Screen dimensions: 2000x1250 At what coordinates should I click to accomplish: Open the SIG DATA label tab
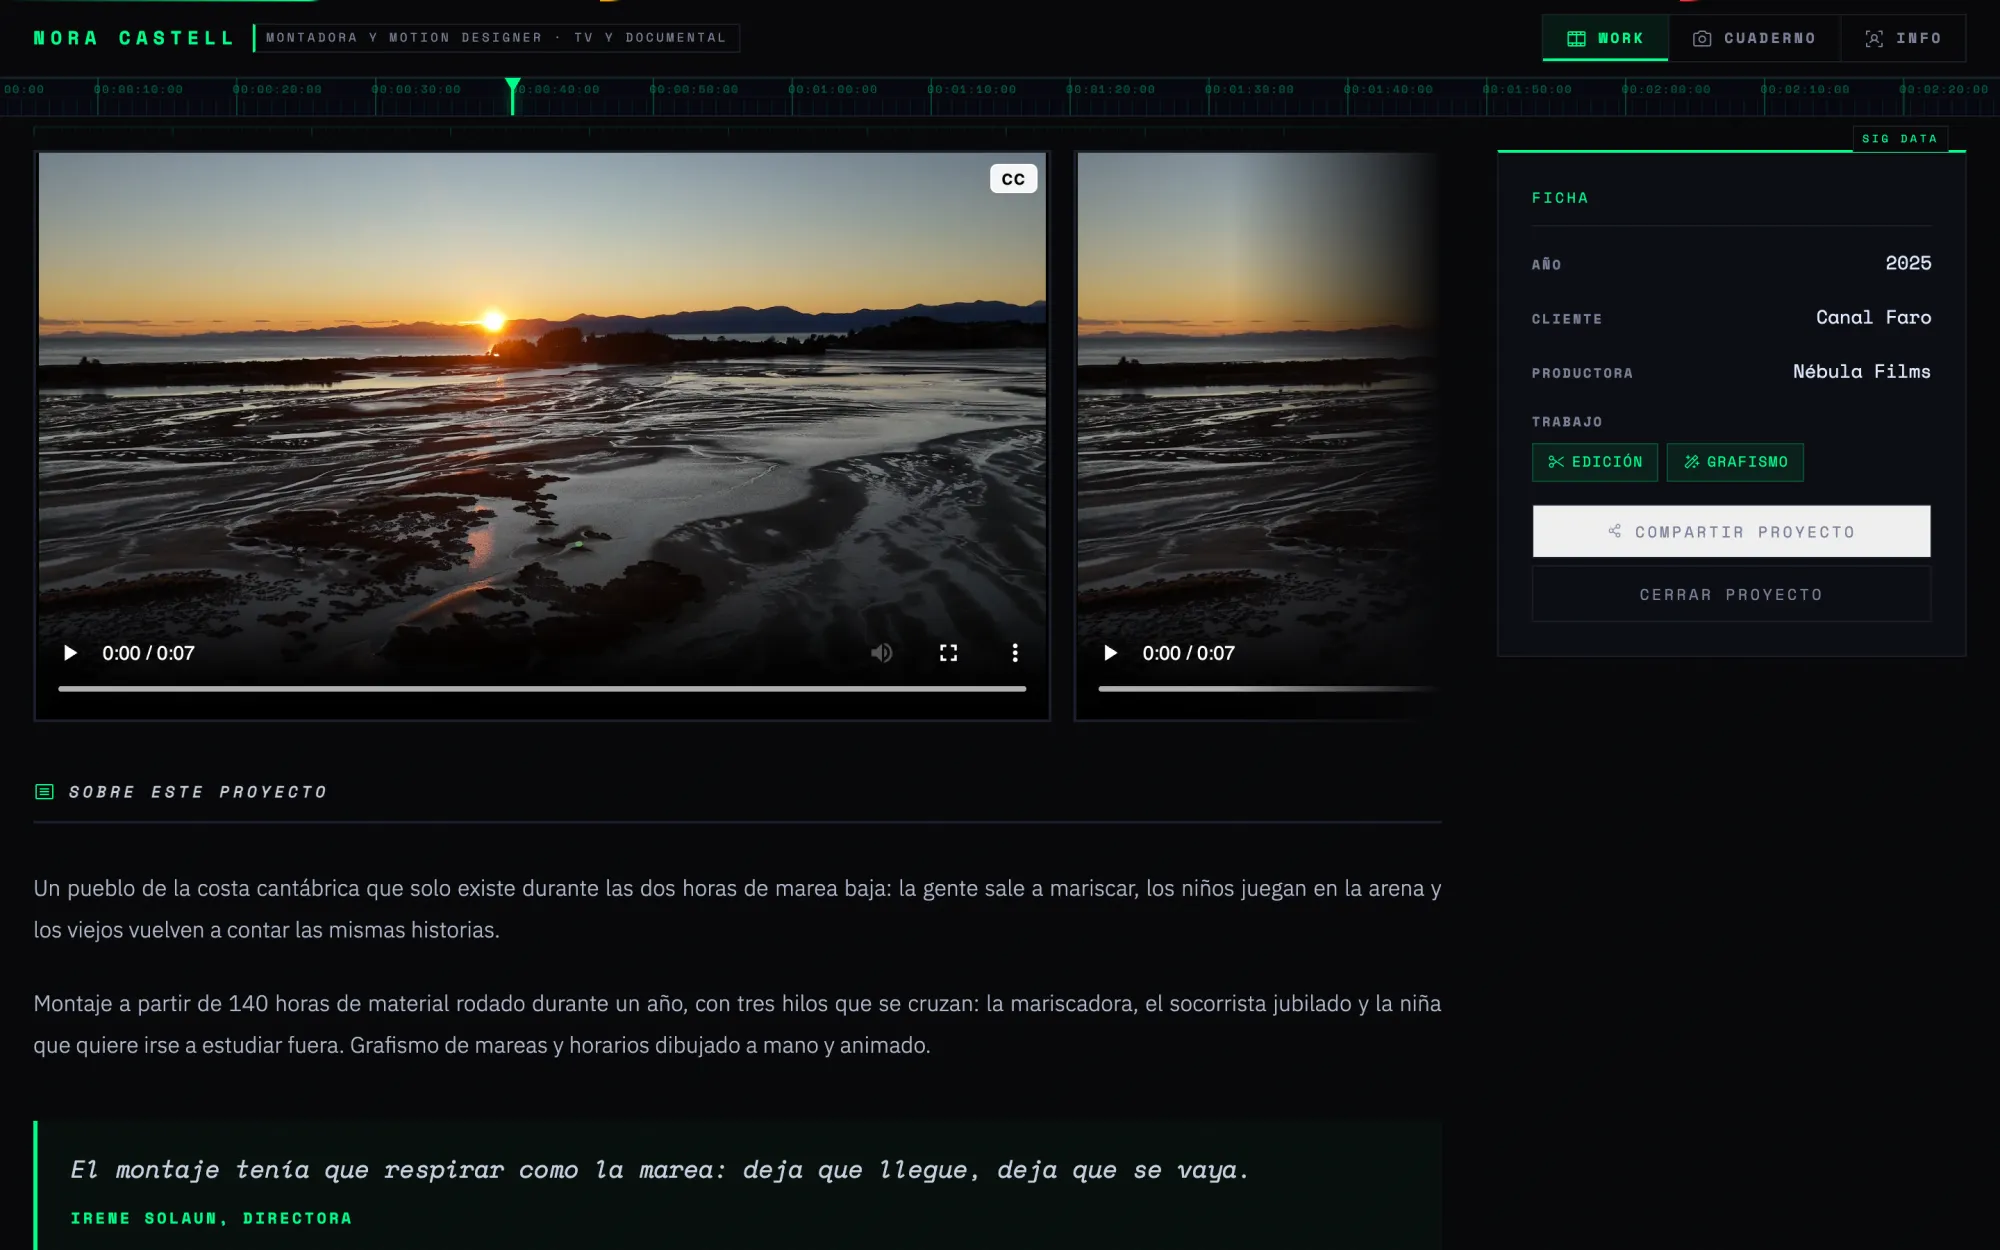click(x=1899, y=139)
